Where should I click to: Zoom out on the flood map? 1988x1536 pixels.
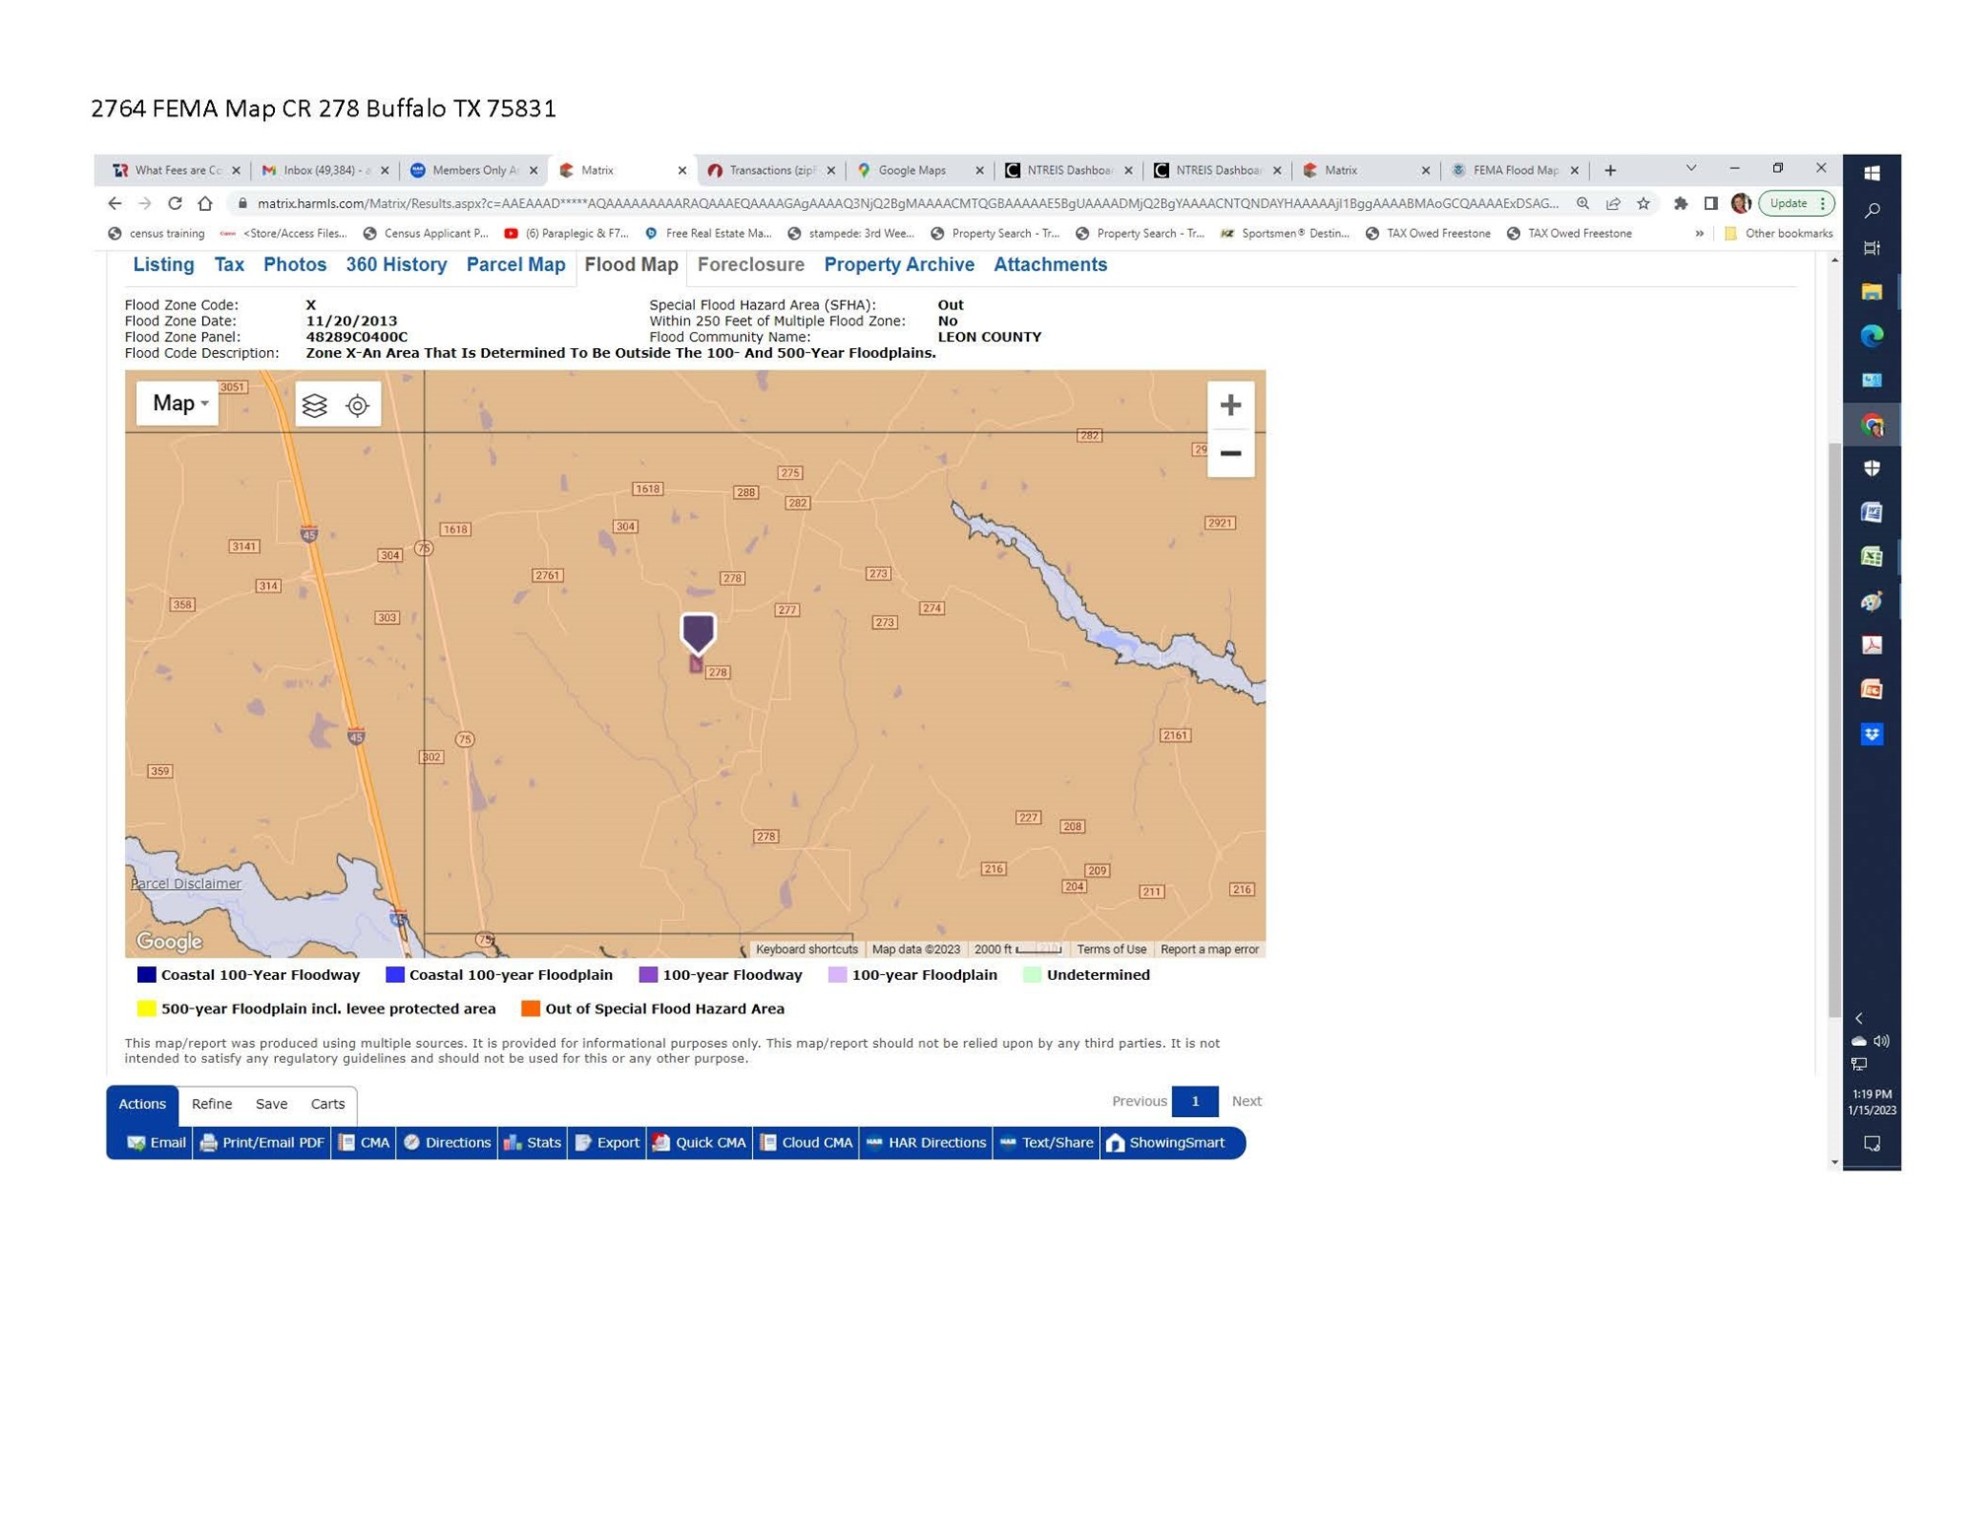pyautogui.click(x=1230, y=453)
